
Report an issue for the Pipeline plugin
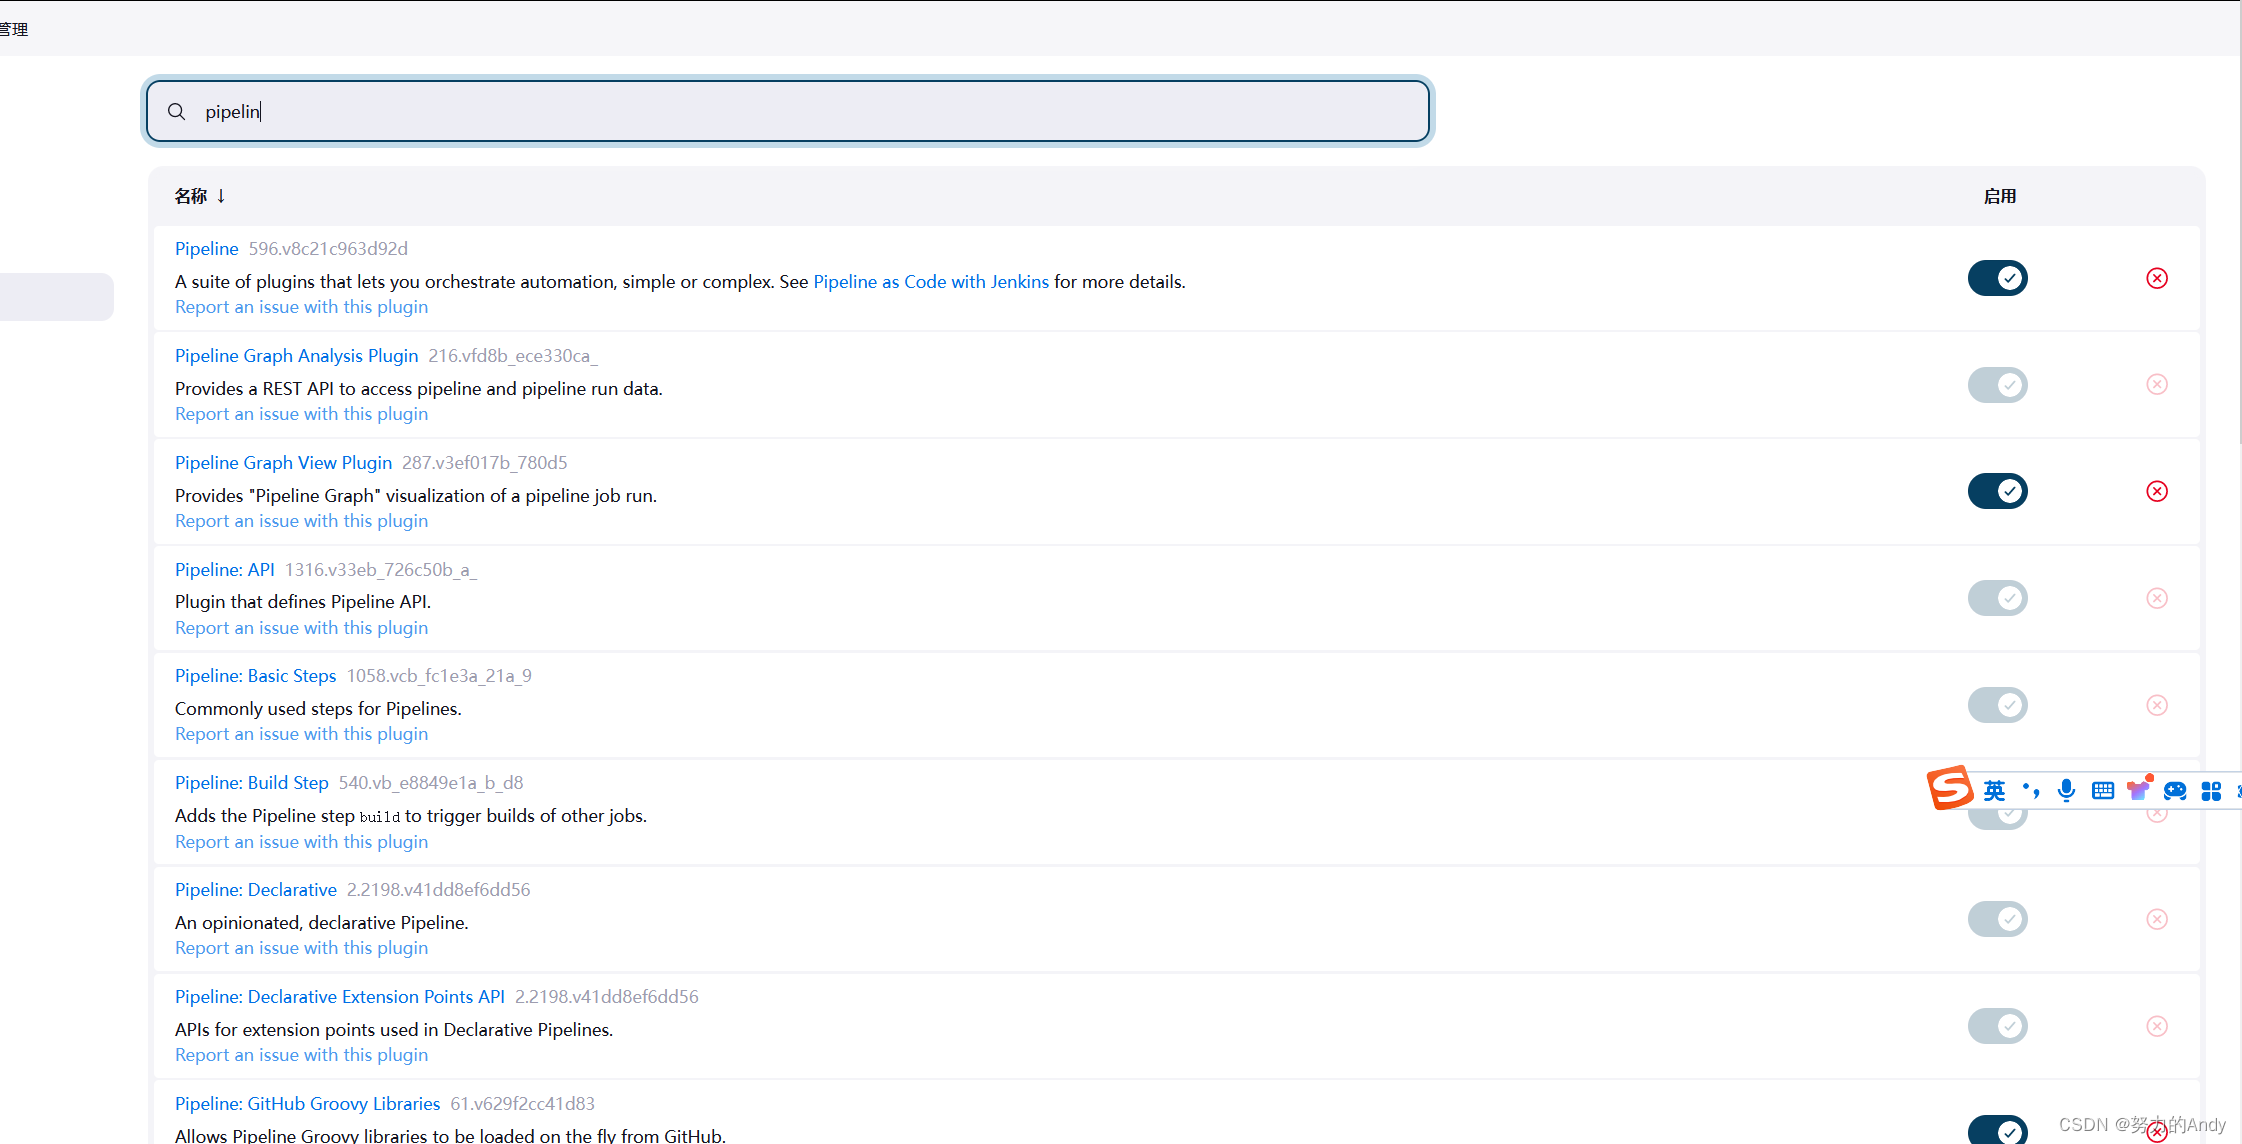tap(301, 307)
